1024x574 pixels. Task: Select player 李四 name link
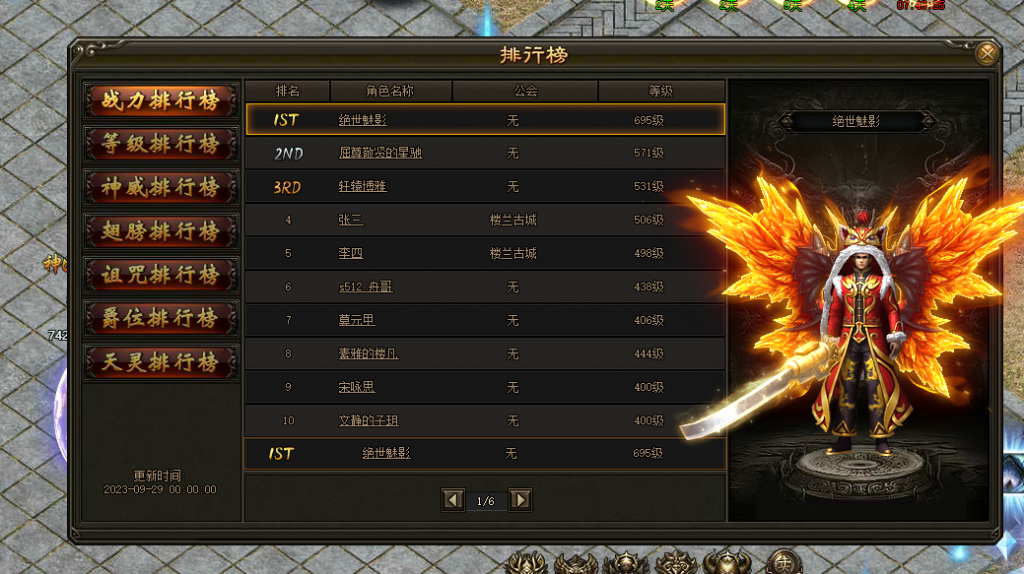351,253
